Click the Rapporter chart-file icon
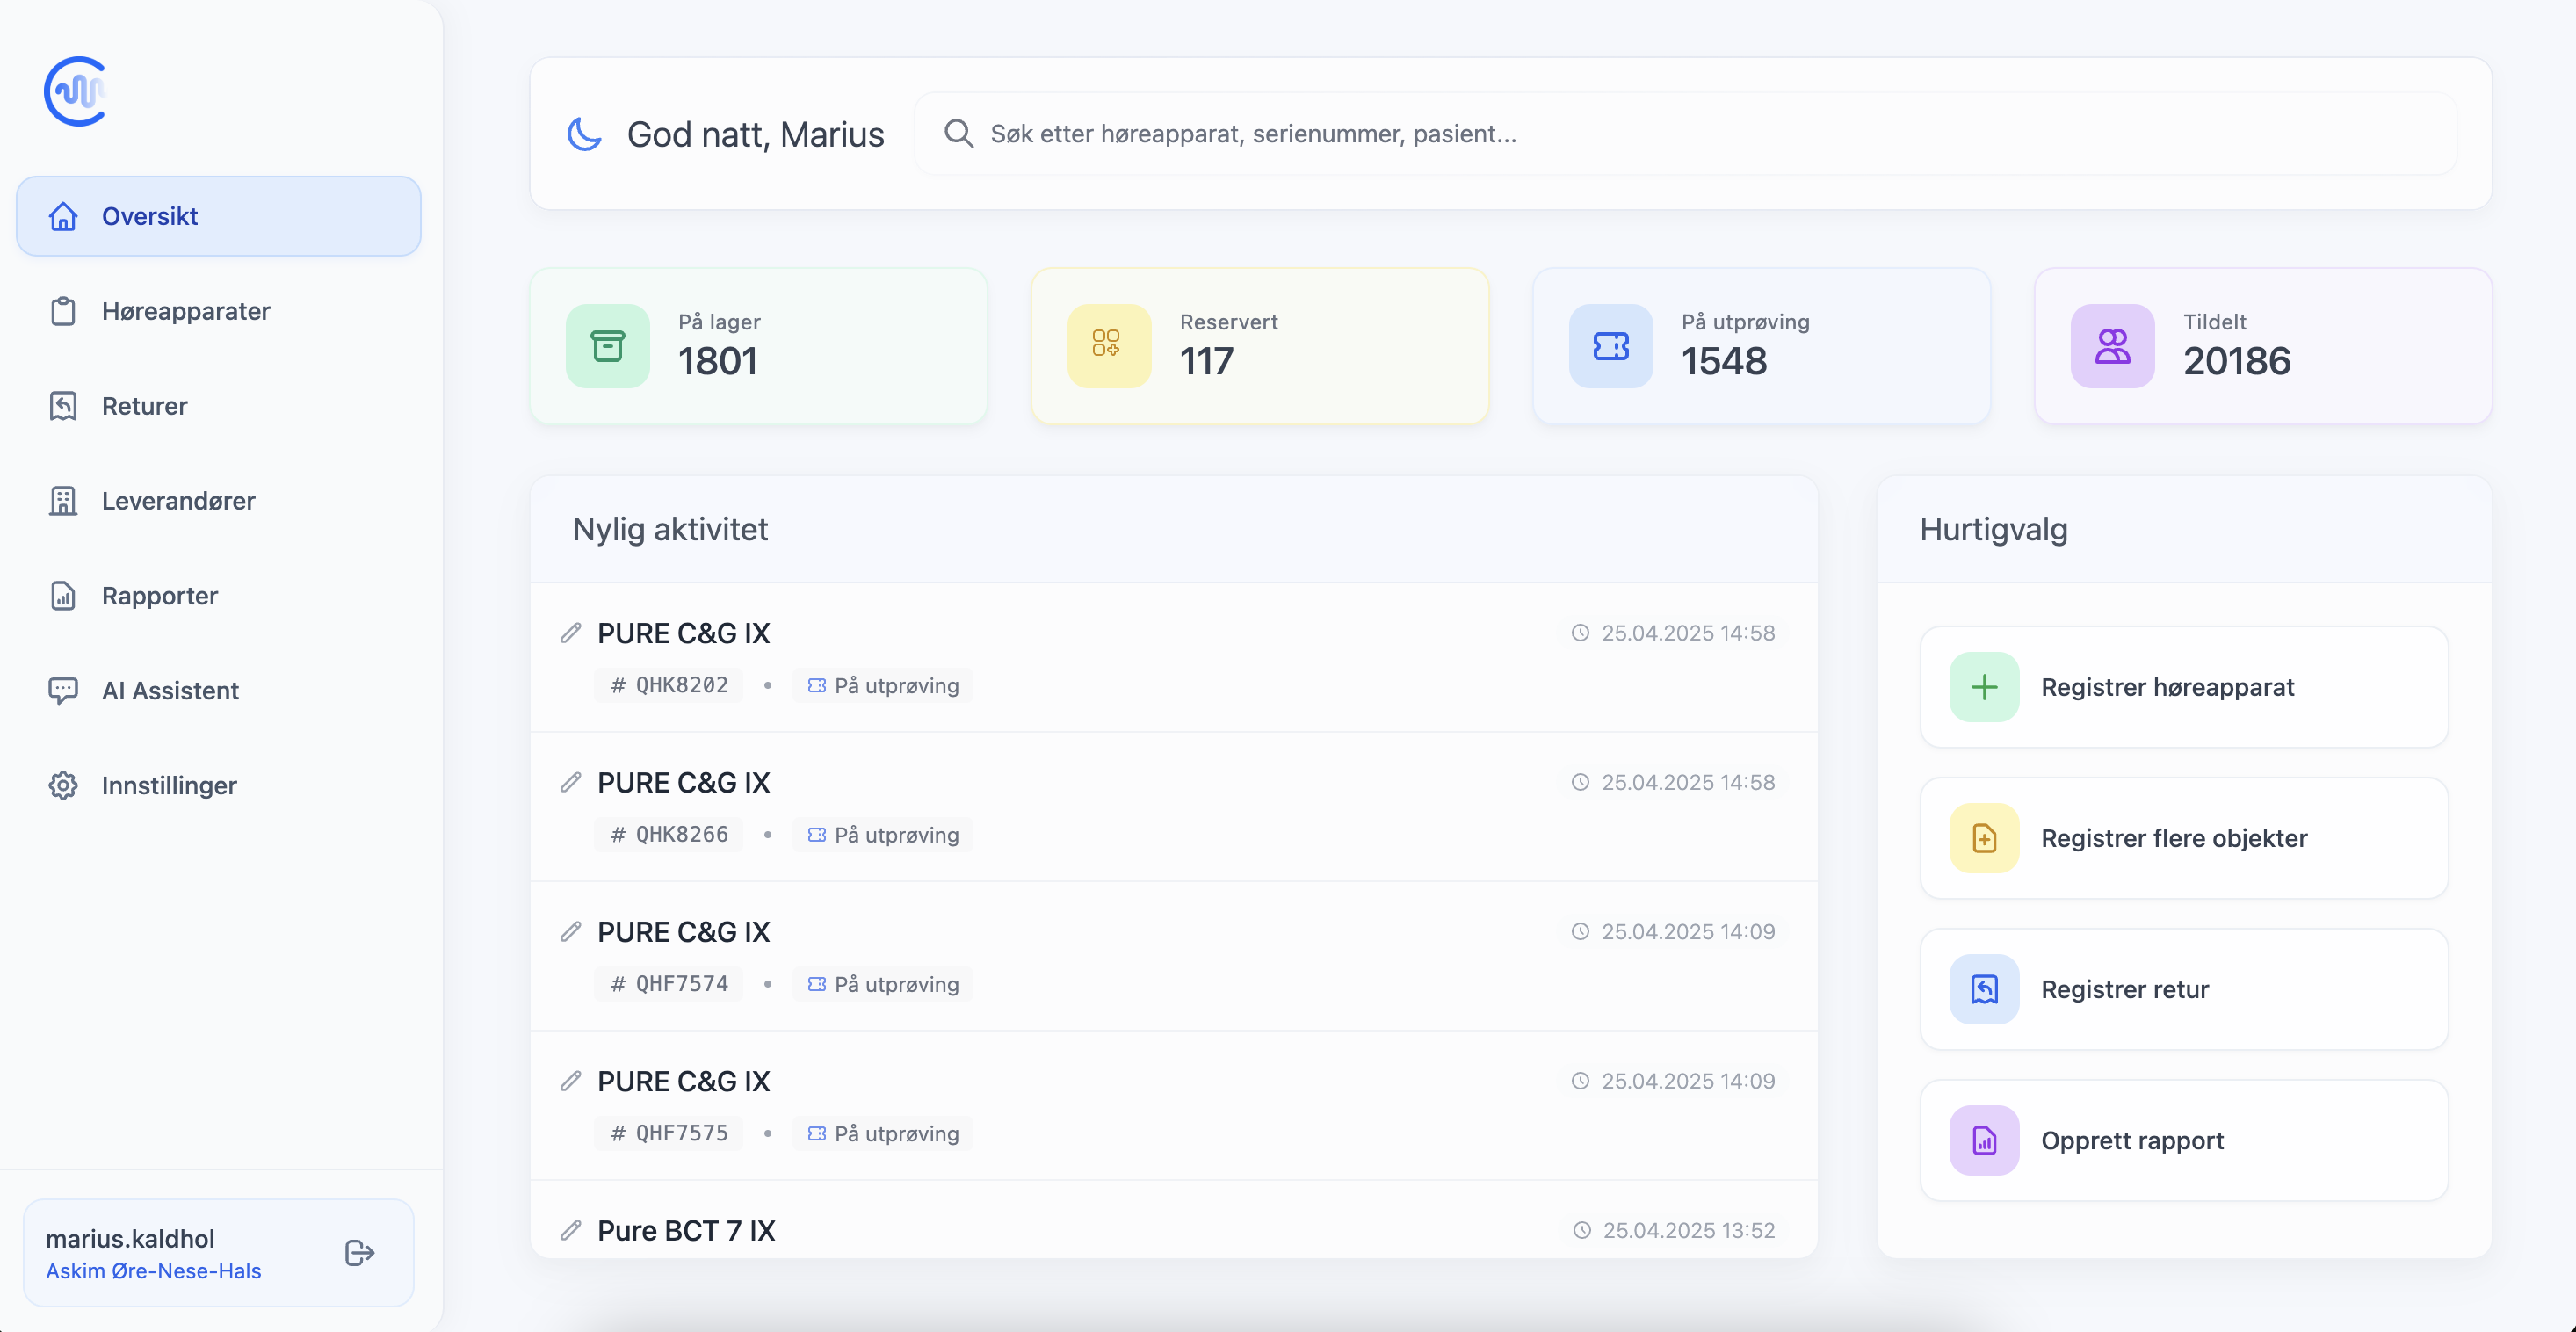 click(x=63, y=596)
